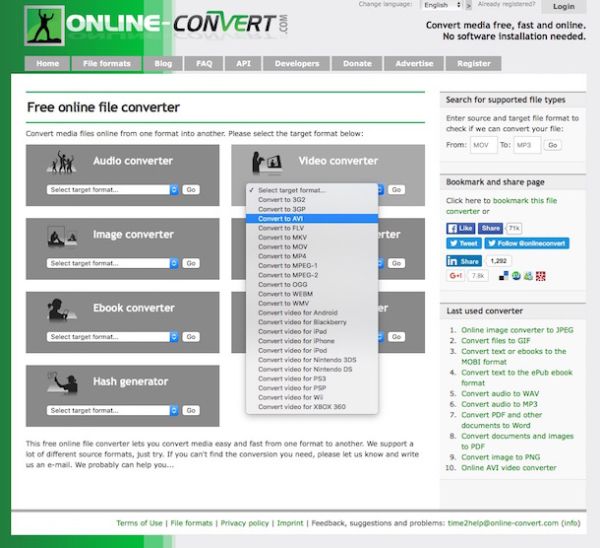Click the Login button

(x=564, y=7)
